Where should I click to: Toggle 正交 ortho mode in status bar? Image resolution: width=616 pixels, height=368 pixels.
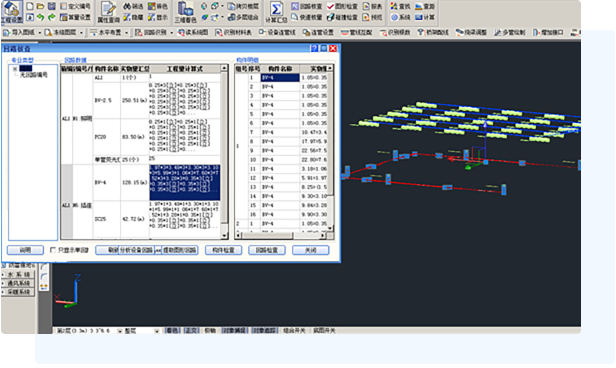click(x=191, y=331)
